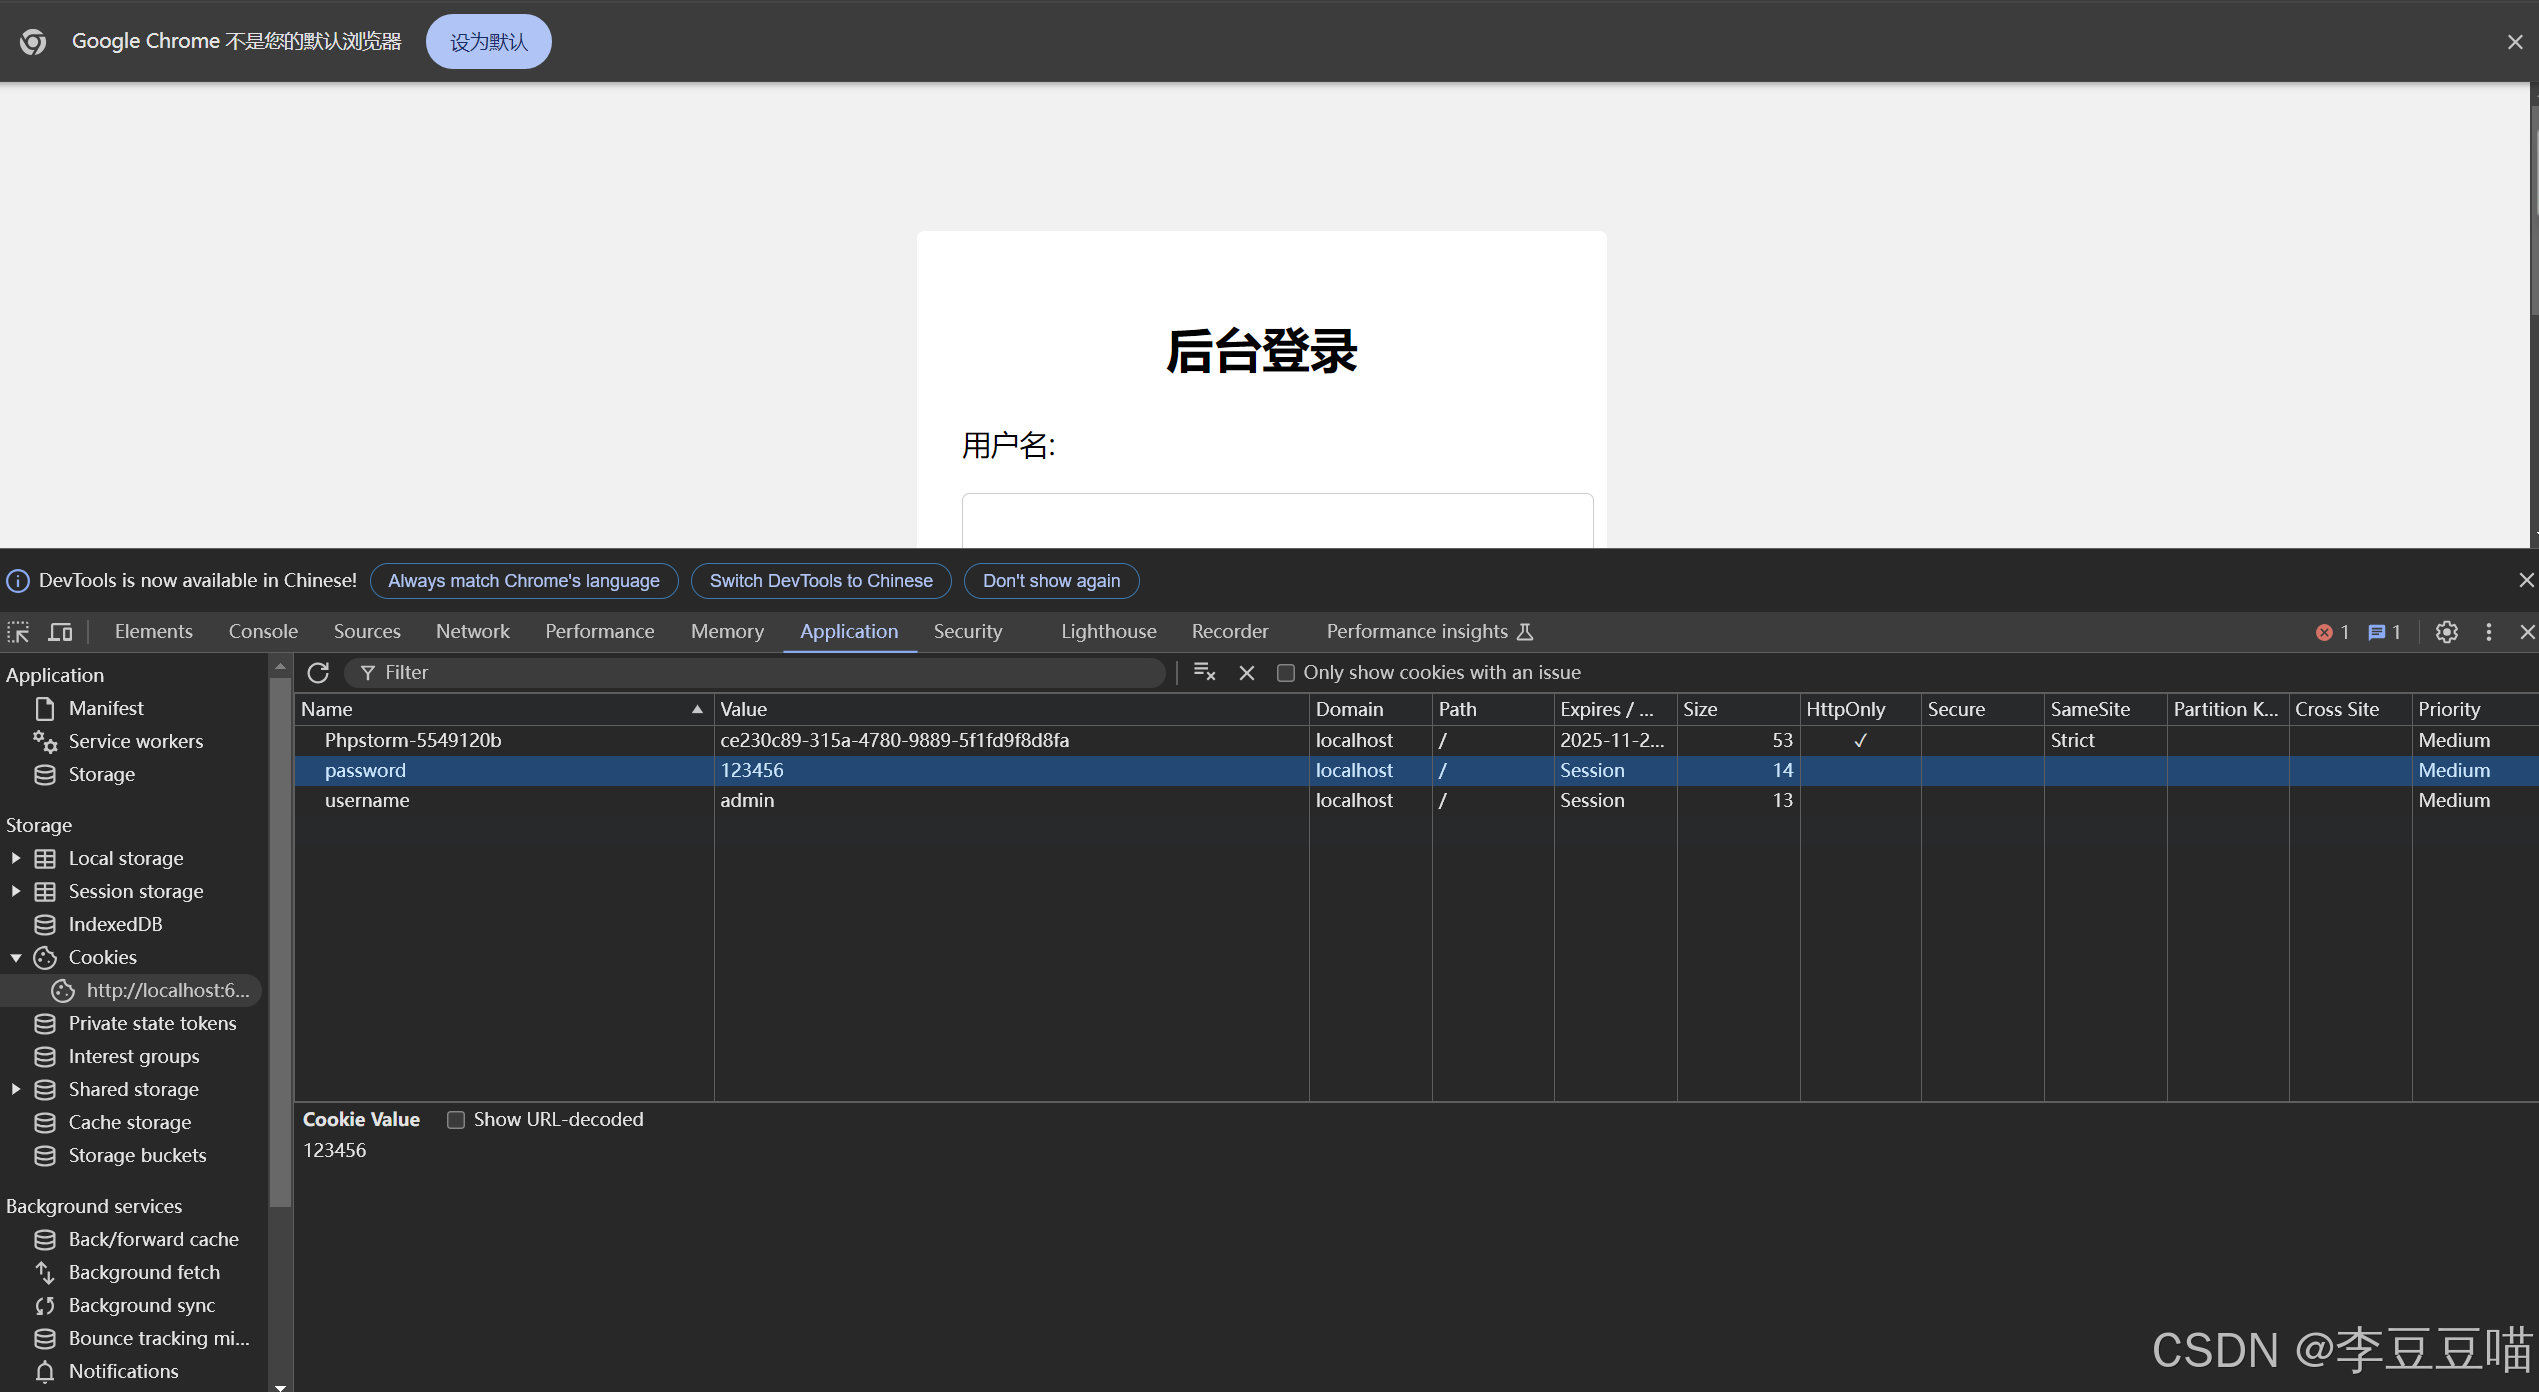Click Switch DevTools to Chinese
Screen dimensions: 2539x1392
[x=820, y=580]
